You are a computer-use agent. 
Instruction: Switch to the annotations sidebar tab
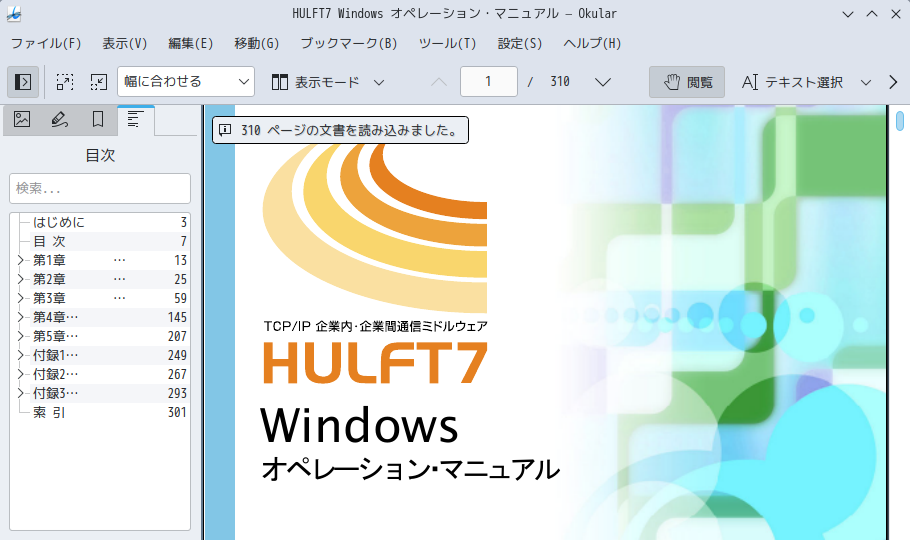60,120
